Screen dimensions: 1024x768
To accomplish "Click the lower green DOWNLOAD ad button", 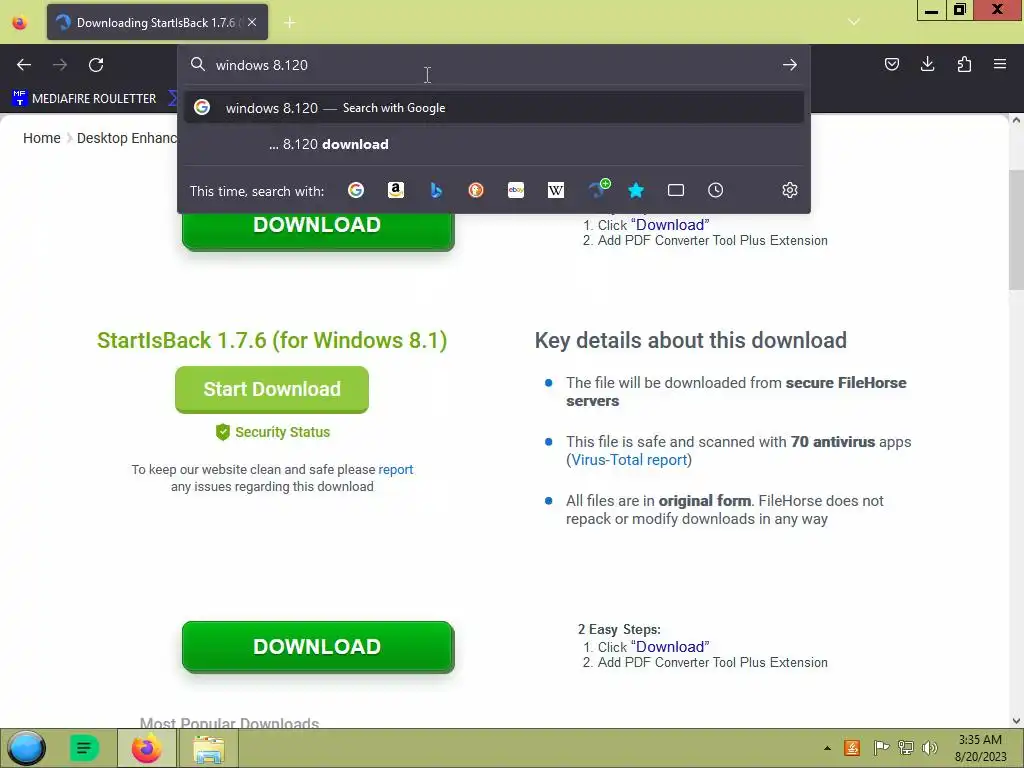I will click(x=318, y=647).
